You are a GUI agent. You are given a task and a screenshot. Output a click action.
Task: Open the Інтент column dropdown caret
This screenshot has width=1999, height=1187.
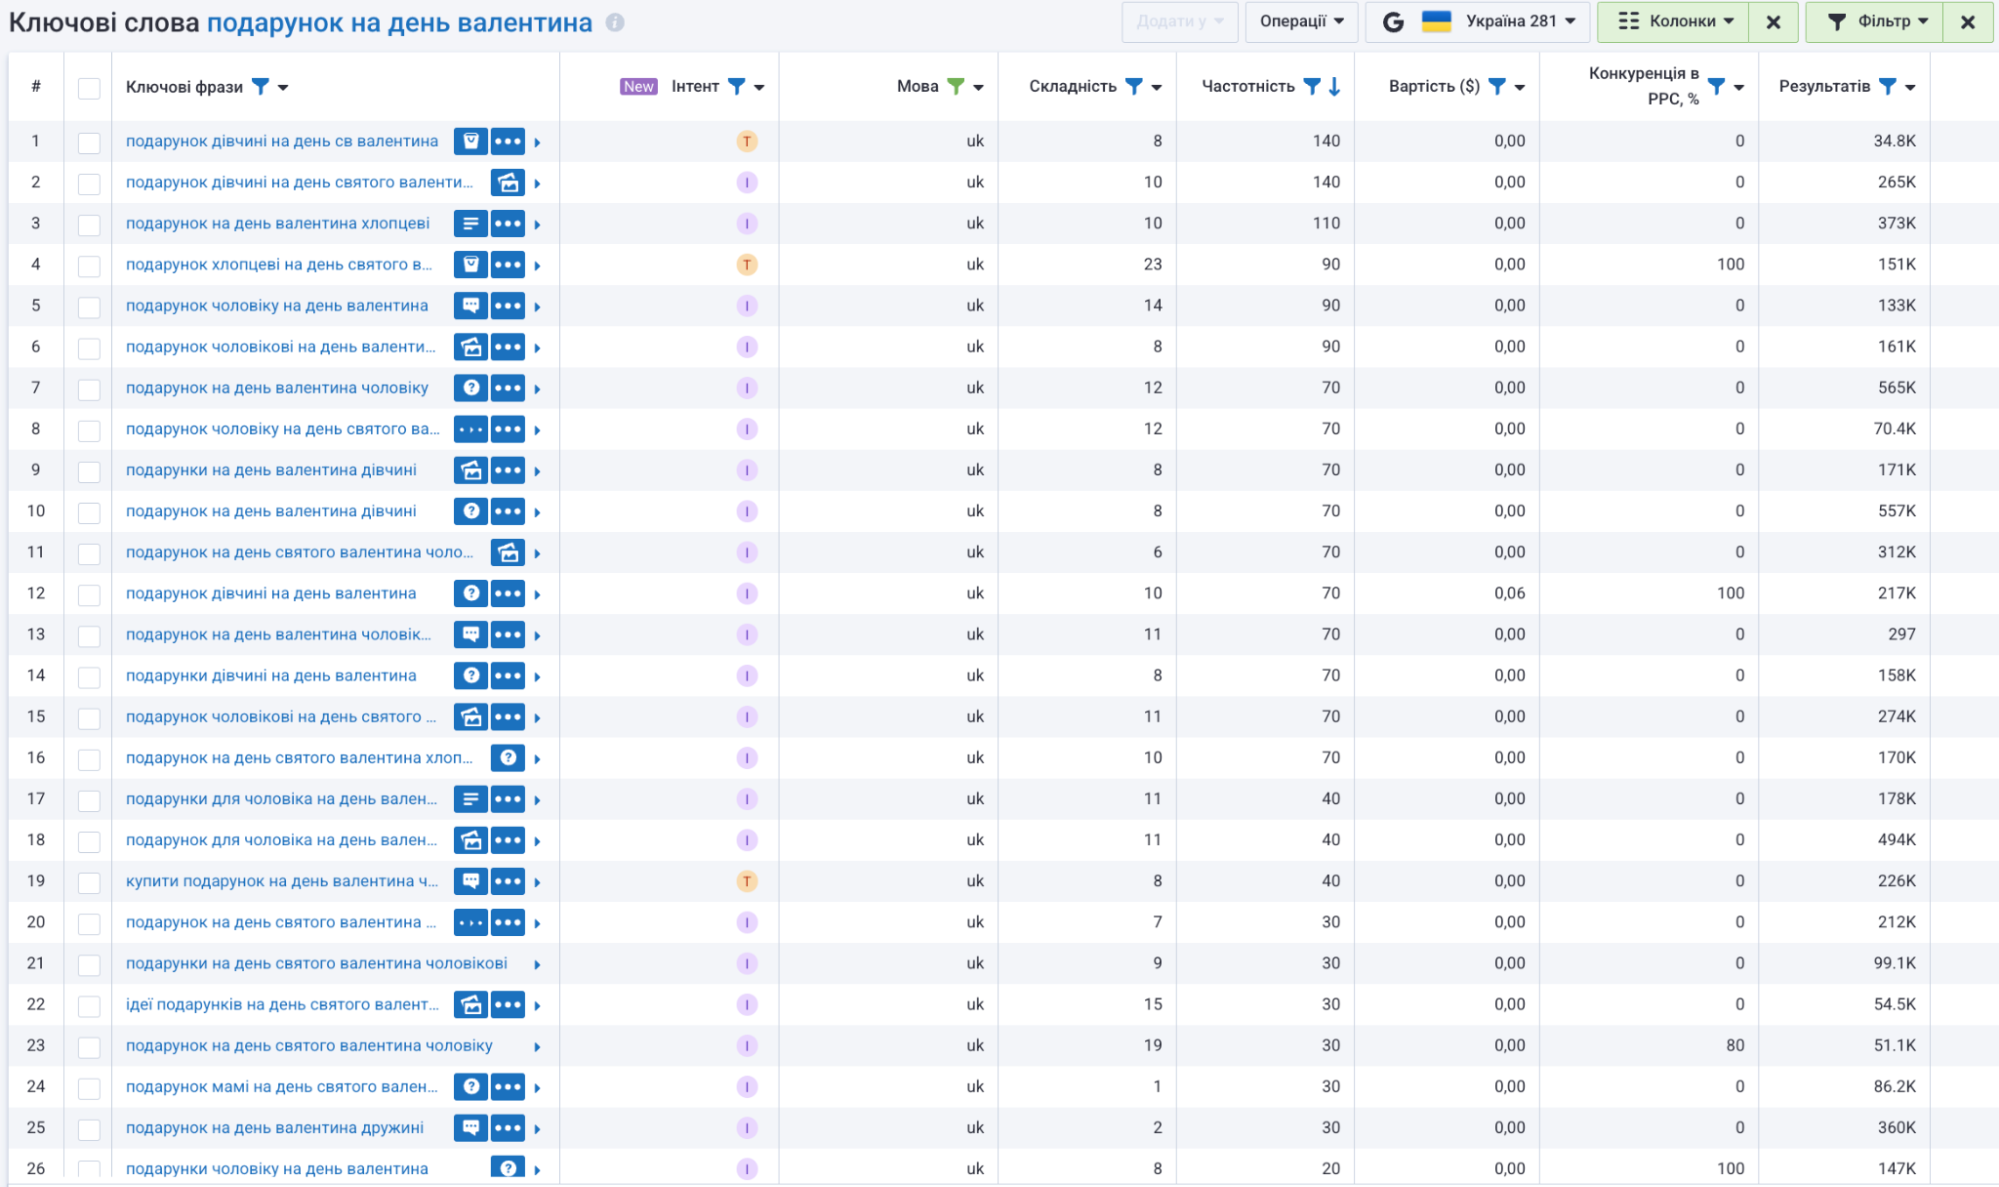(759, 88)
